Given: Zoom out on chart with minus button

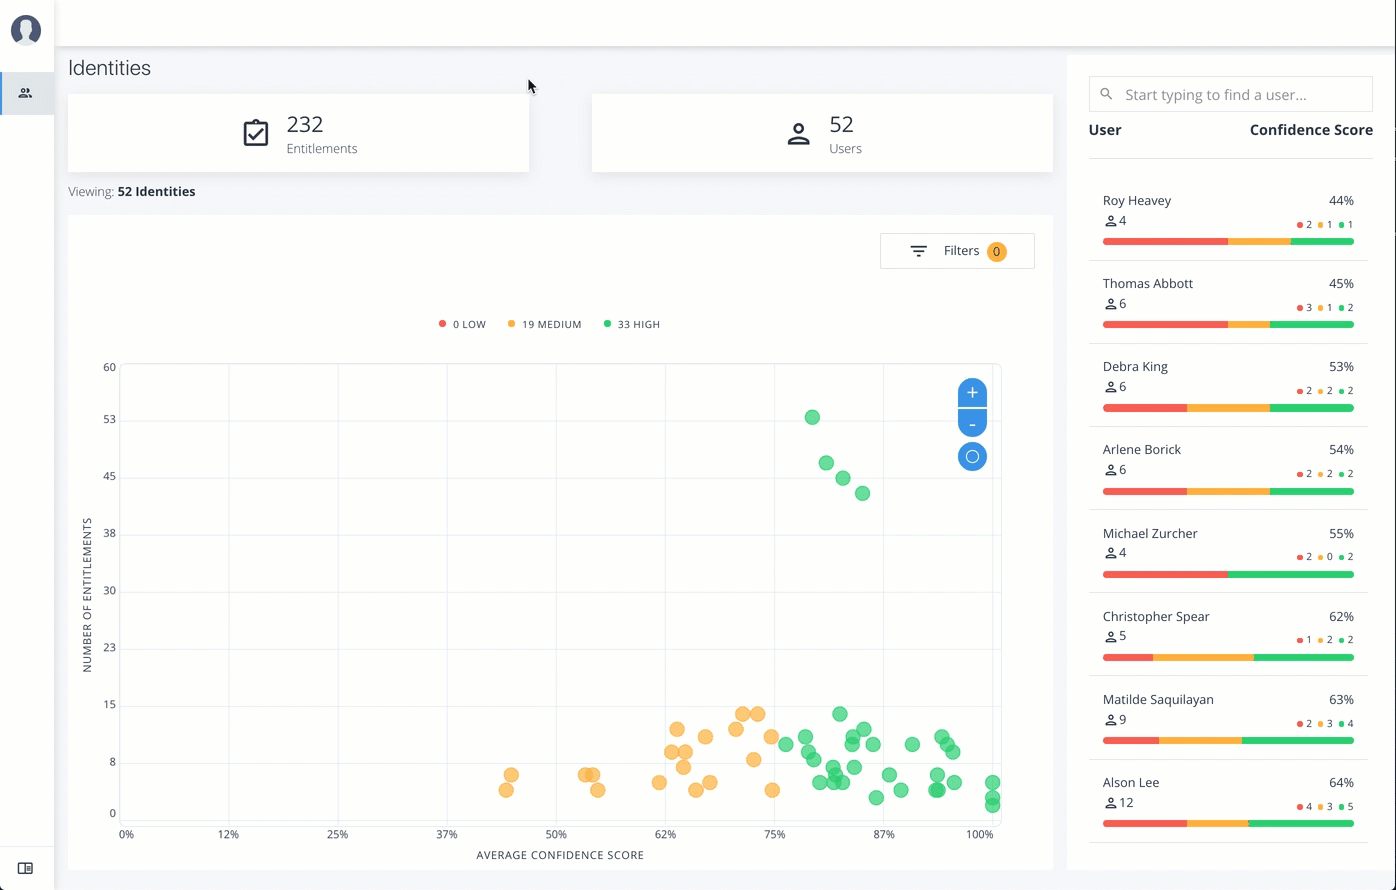Looking at the screenshot, I should click(x=972, y=424).
